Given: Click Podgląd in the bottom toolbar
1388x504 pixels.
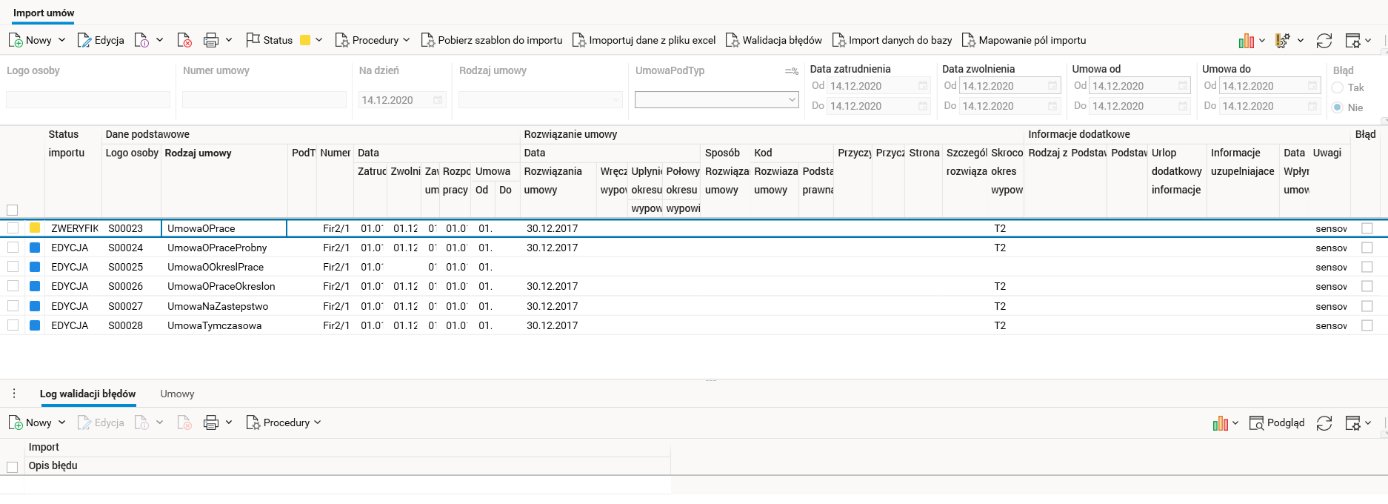Looking at the screenshot, I should (1277, 423).
